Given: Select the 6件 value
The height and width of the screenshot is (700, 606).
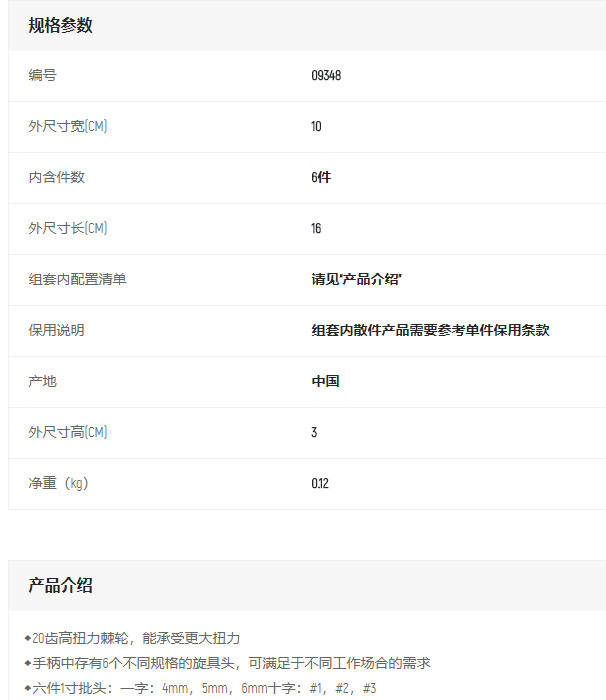Looking at the screenshot, I should 321,178.
